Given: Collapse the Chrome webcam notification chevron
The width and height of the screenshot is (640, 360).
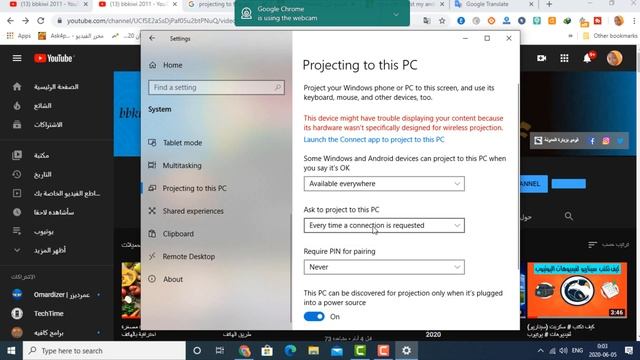Looking at the screenshot, I should tap(396, 14).
